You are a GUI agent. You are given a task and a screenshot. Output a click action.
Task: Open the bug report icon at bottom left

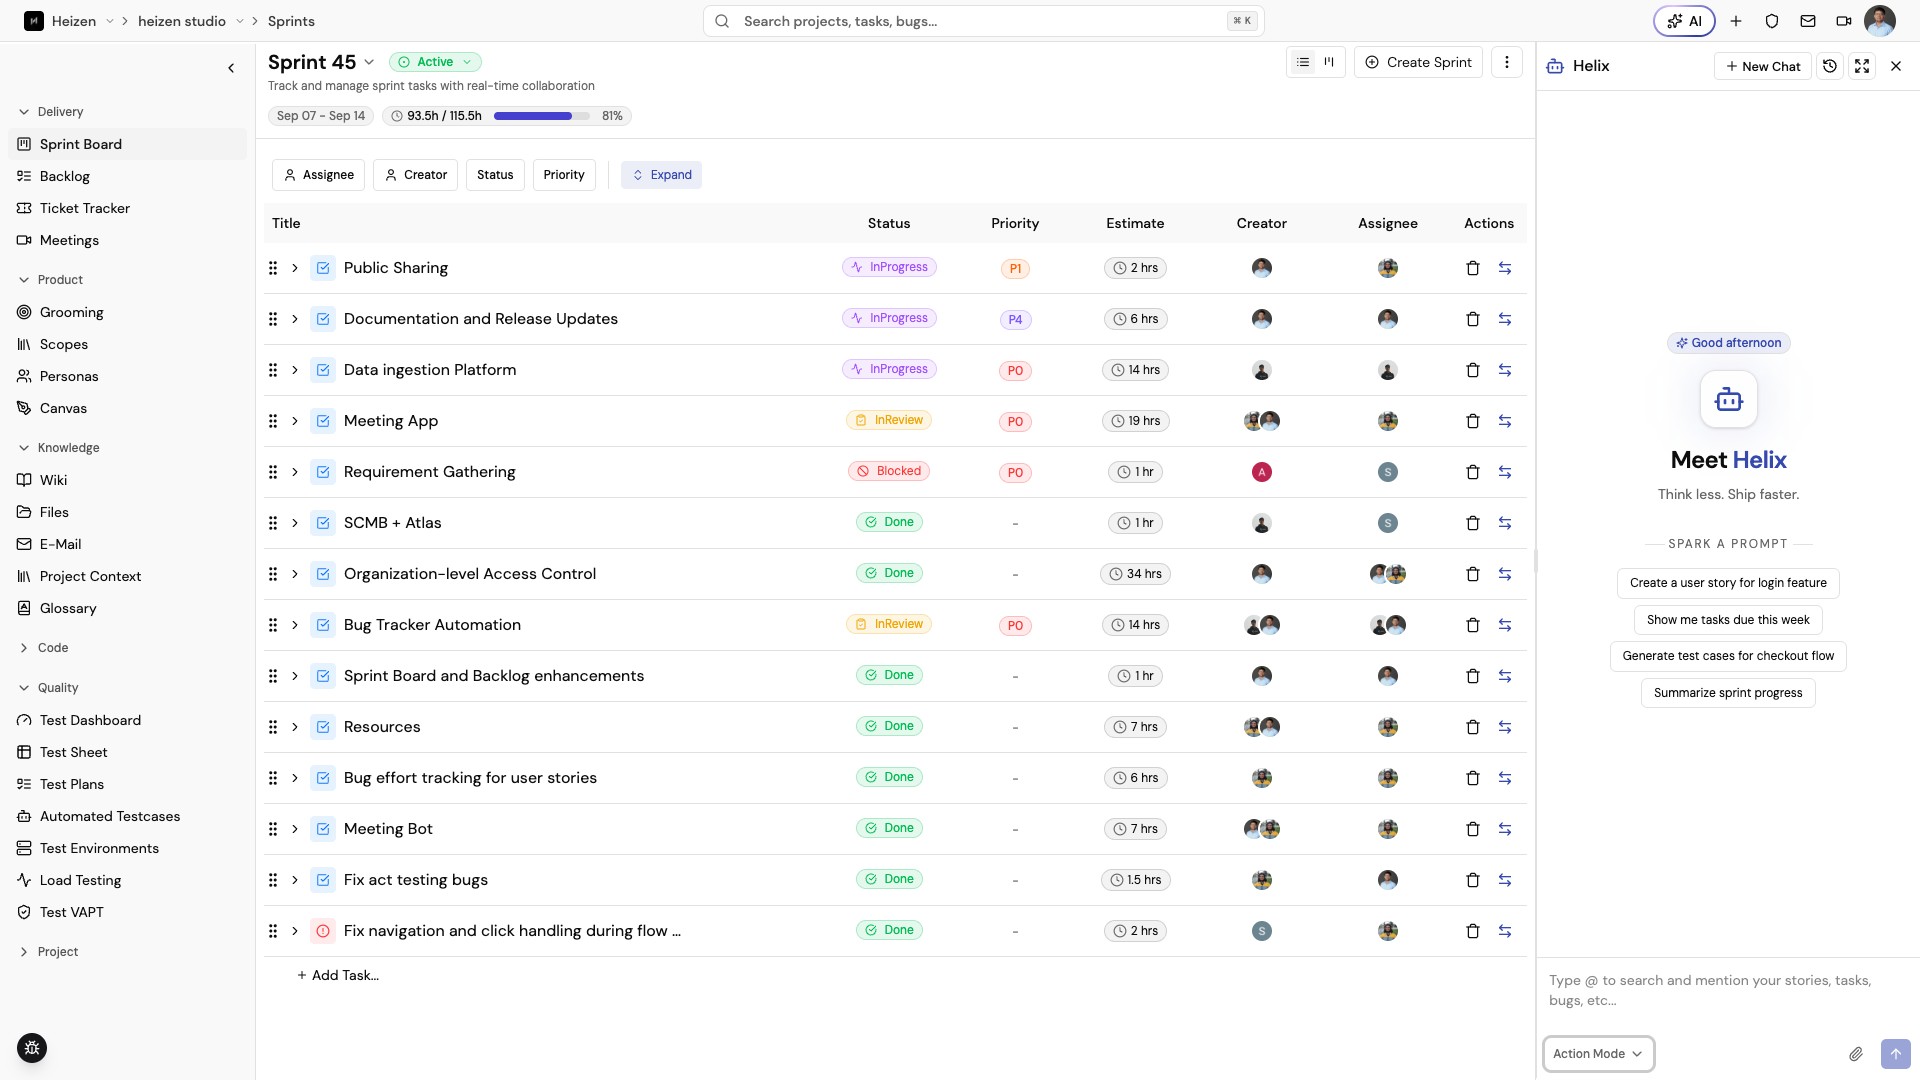[x=32, y=1048]
